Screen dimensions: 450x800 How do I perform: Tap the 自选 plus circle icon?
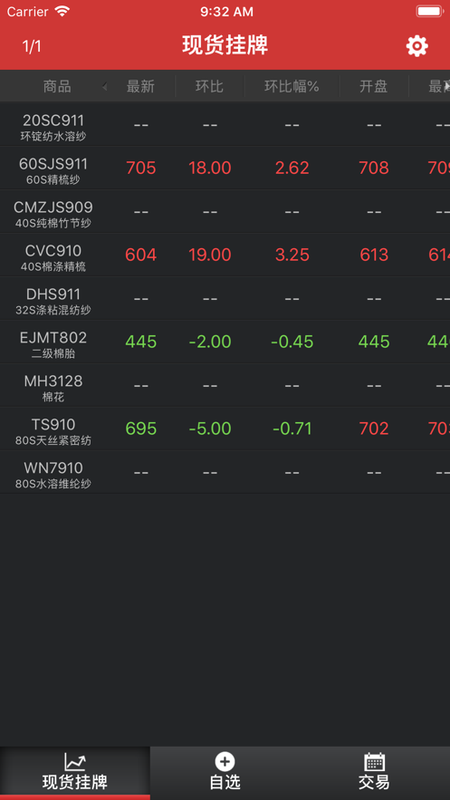[x=225, y=762]
